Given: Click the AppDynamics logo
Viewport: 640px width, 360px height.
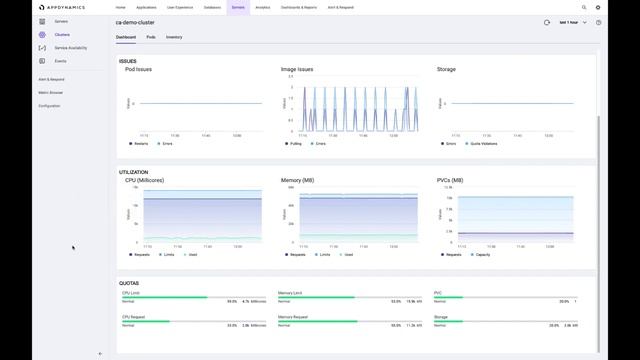Looking at the screenshot, I should click(x=62, y=7).
